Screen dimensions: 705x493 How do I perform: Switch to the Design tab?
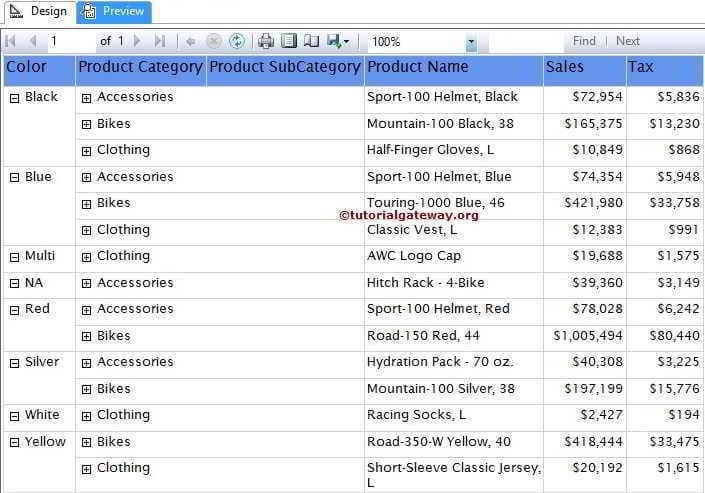pyautogui.click(x=39, y=11)
